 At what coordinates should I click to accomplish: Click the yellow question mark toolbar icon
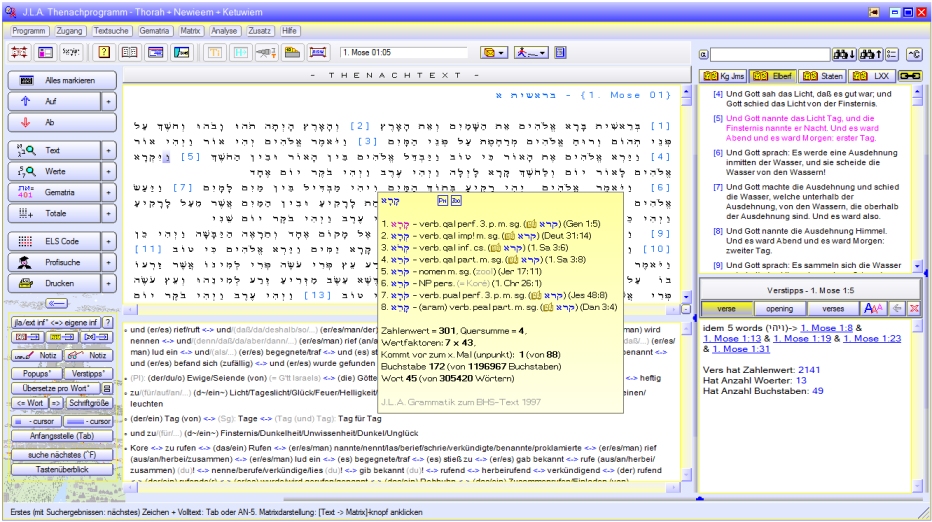pyautogui.click(x=104, y=52)
